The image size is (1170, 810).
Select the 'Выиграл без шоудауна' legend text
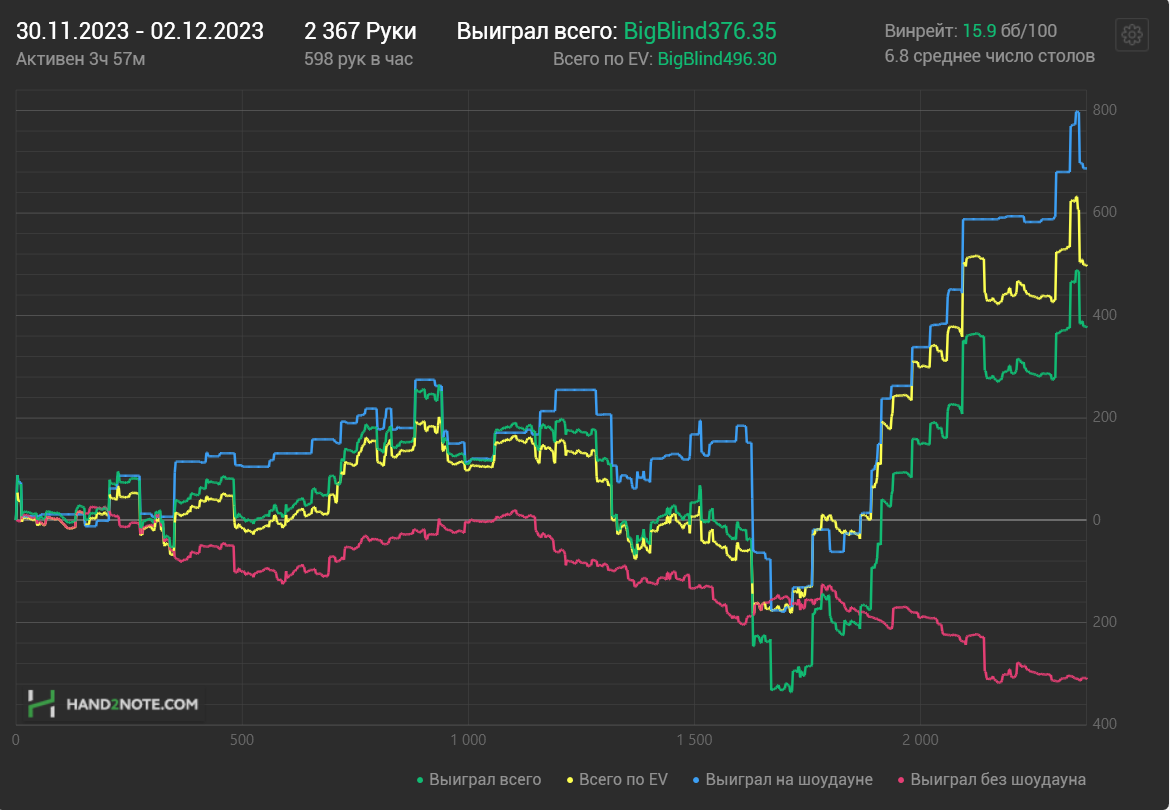pyautogui.click(x=998, y=779)
